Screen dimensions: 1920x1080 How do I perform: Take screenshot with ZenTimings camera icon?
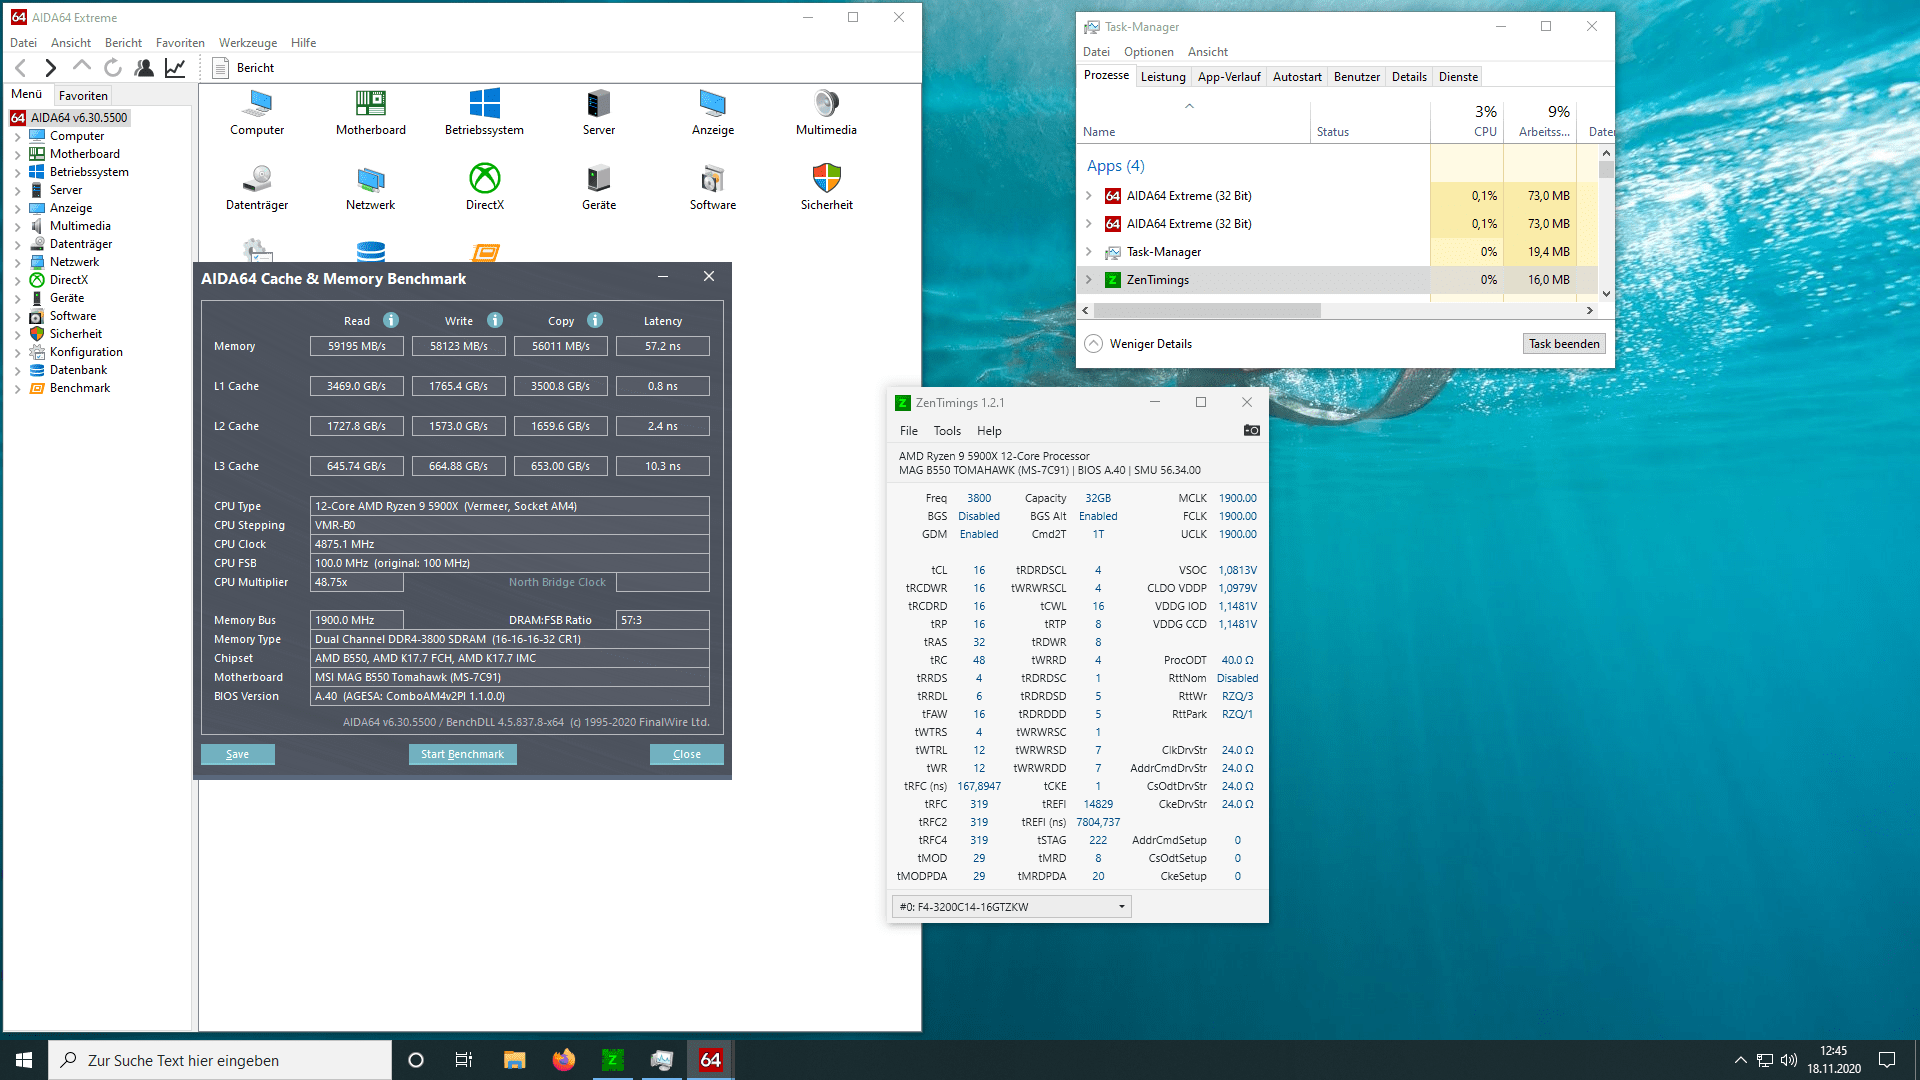point(1251,430)
